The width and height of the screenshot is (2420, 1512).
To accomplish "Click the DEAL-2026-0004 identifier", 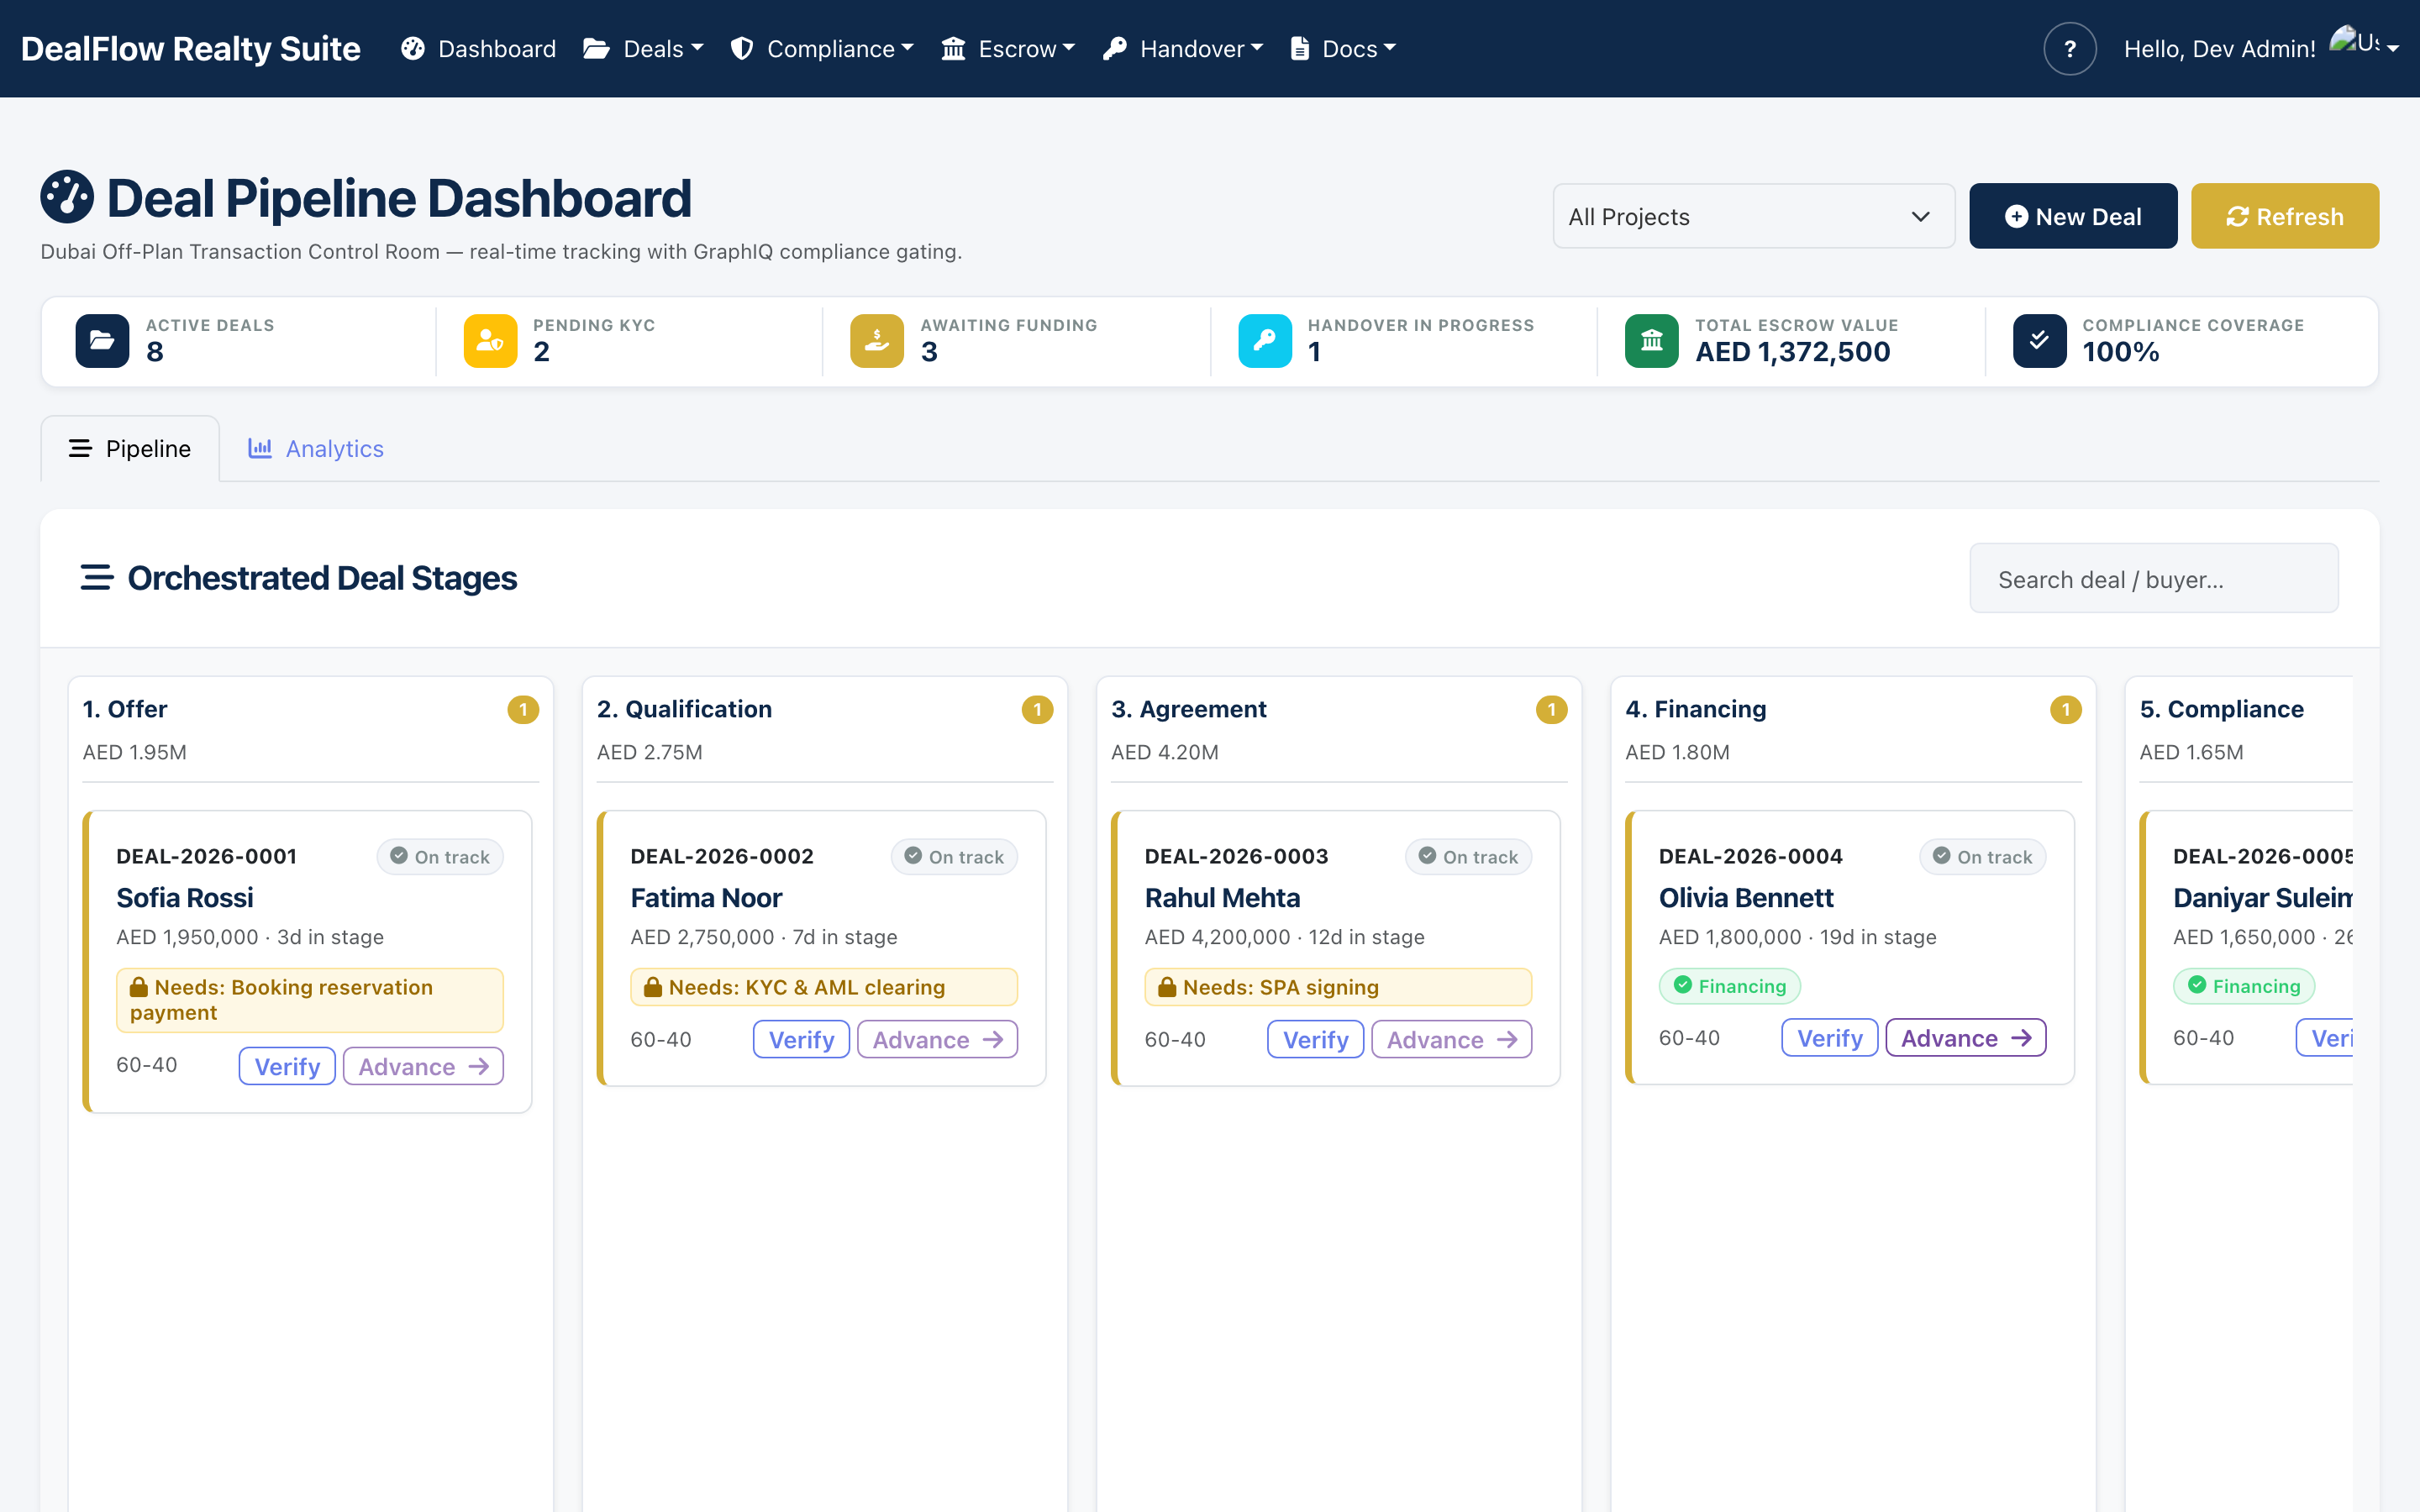I will coord(1750,856).
